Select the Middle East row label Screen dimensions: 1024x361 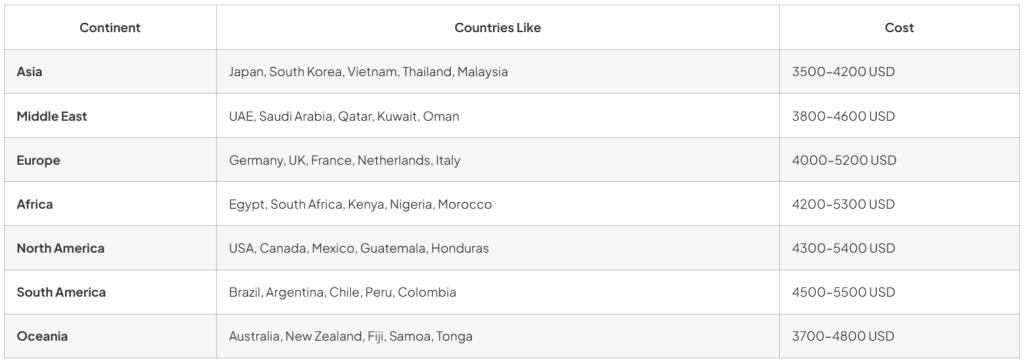click(x=52, y=116)
